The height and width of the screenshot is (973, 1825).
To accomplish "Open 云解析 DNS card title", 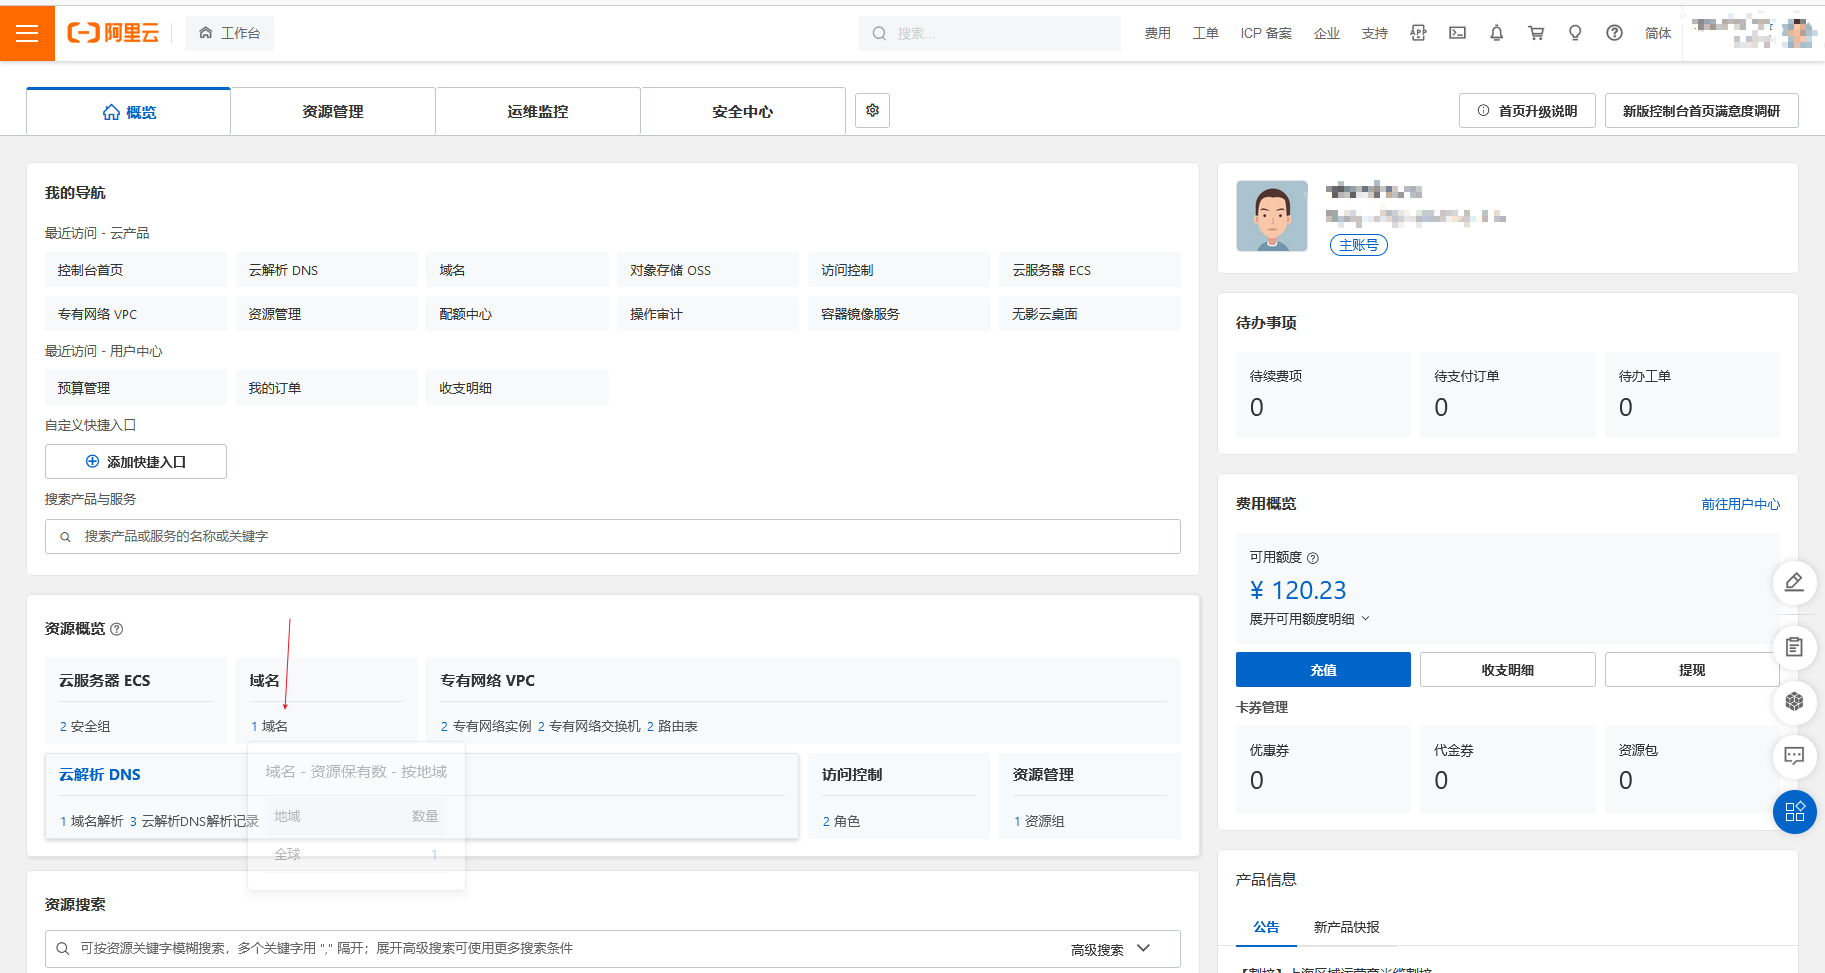I will coord(100,775).
